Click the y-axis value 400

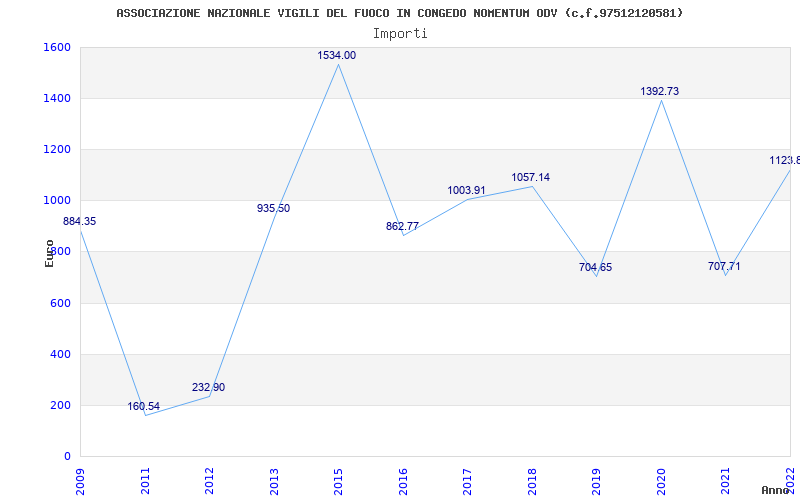pos(60,355)
